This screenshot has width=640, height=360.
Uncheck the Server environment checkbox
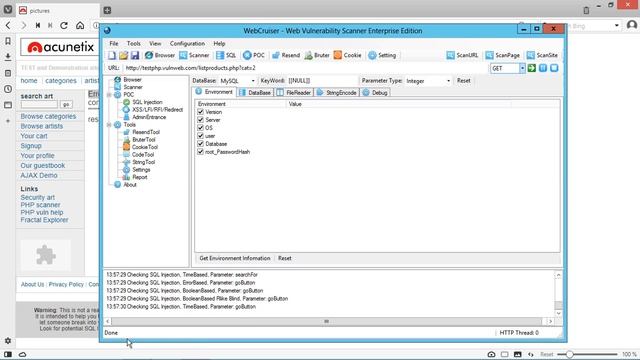point(200,120)
